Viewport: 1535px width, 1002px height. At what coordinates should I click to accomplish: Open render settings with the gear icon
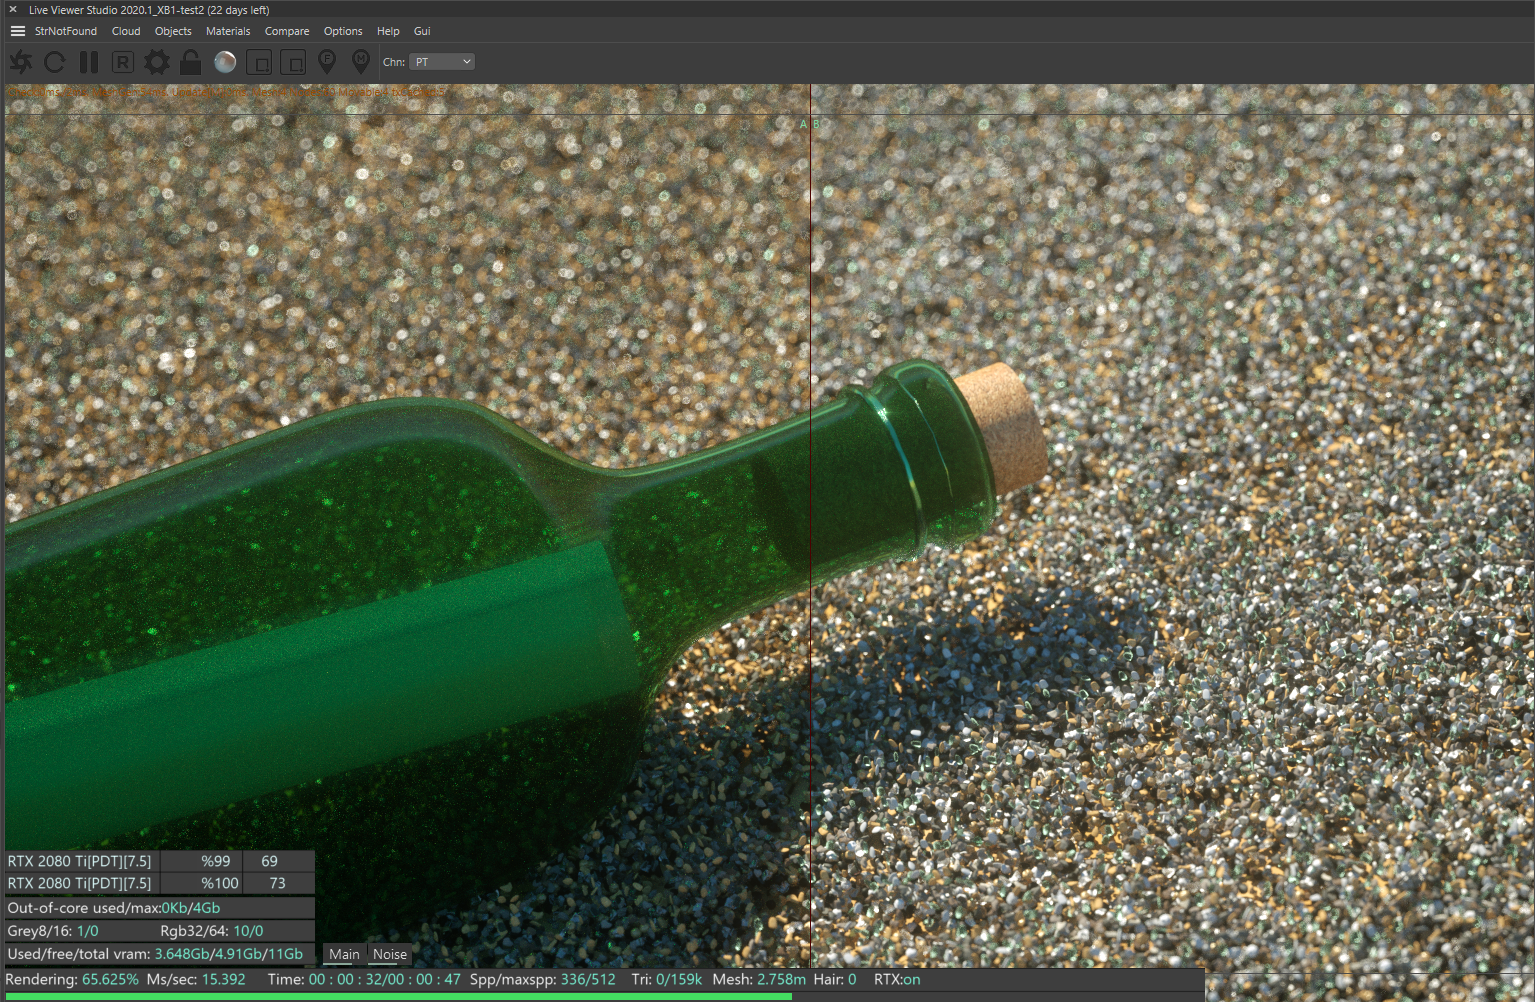click(157, 62)
